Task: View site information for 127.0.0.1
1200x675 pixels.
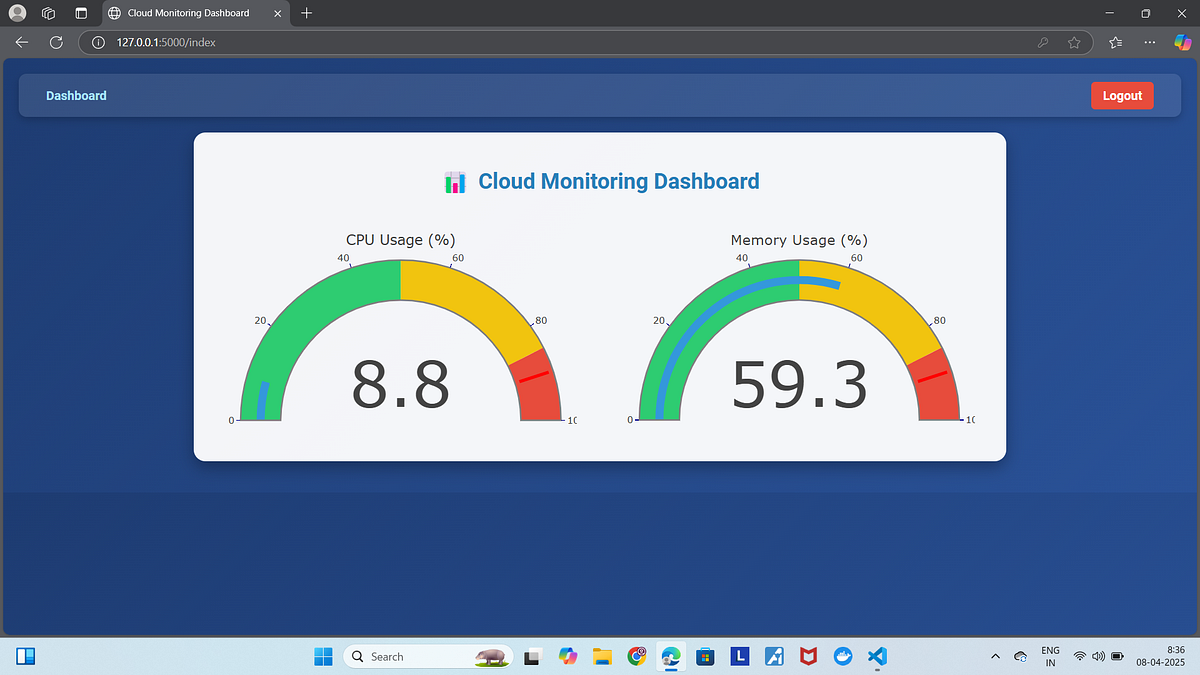Action: 97,42
